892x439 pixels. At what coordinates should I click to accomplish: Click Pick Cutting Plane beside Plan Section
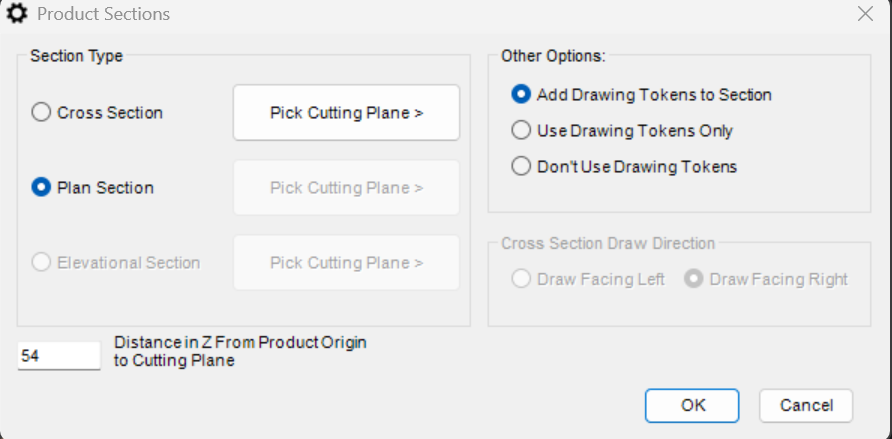(x=346, y=188)
